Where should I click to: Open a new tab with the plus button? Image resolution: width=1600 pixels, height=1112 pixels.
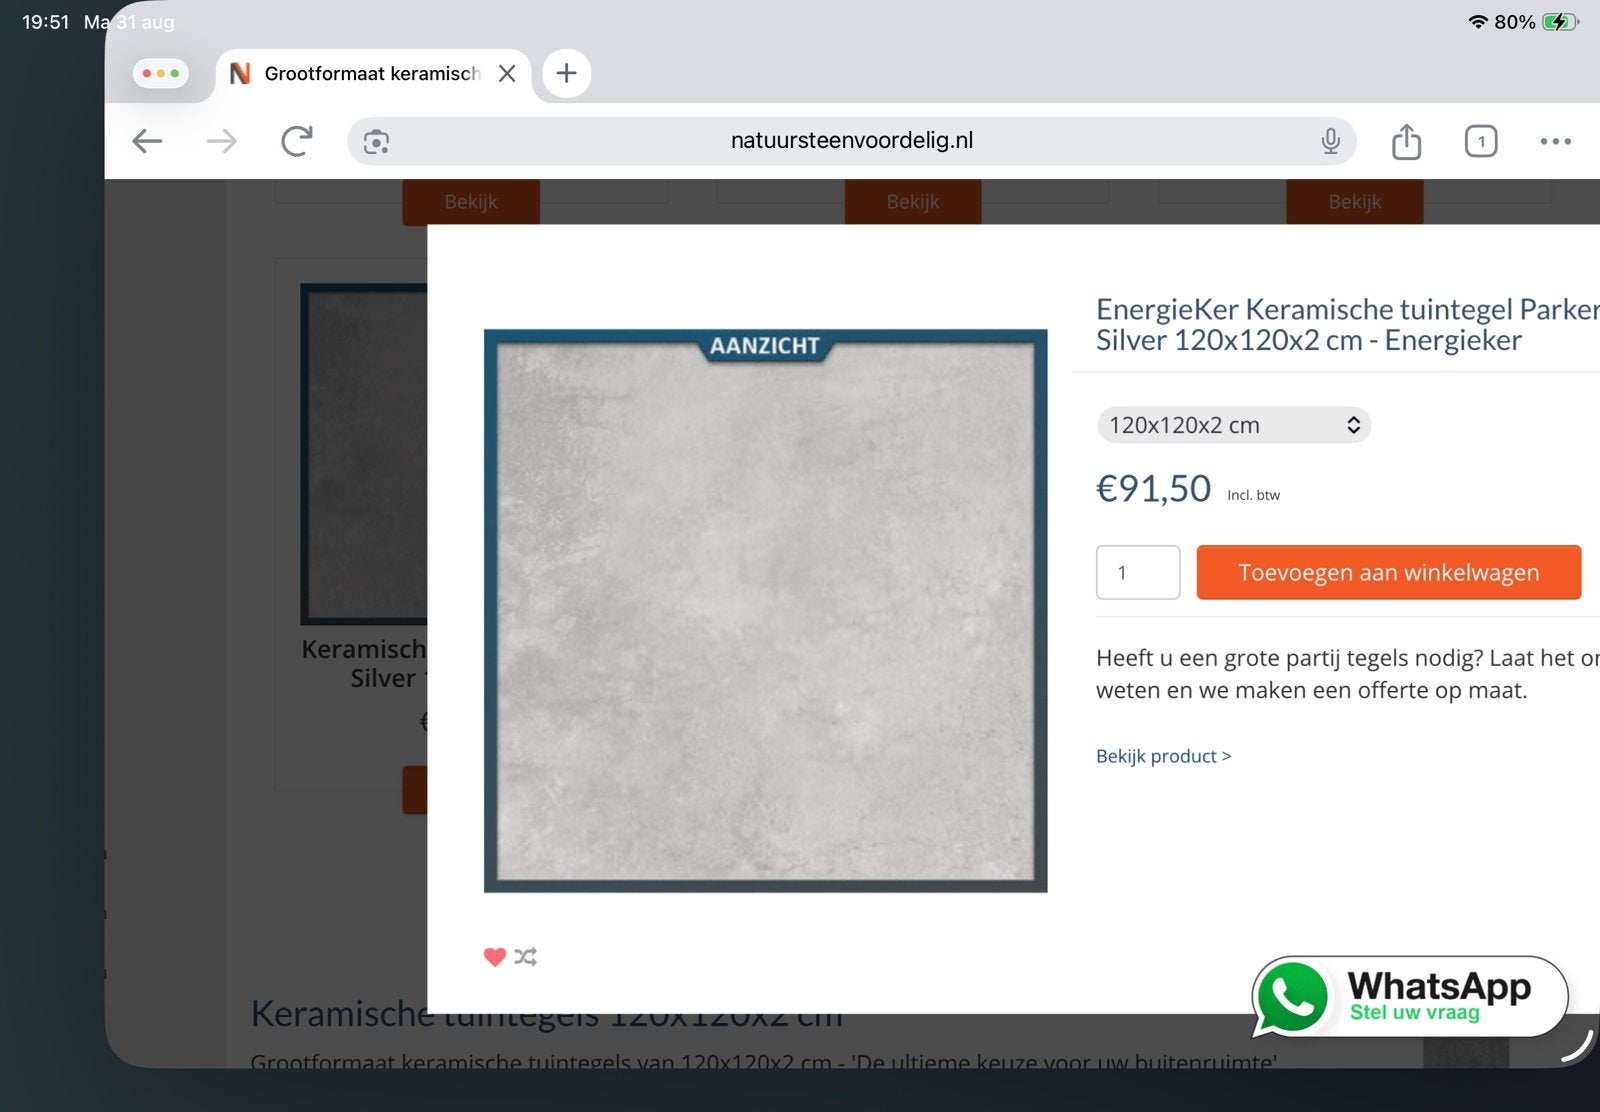point(566,73)
